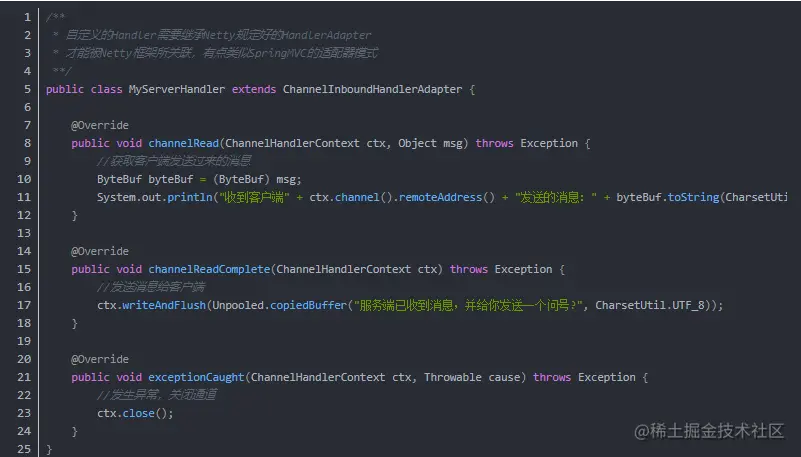Image resolution: width=801 pixels, height=457 pixels.
Task: Click the "收到客户端" string literal
Action: pos(254,197)
